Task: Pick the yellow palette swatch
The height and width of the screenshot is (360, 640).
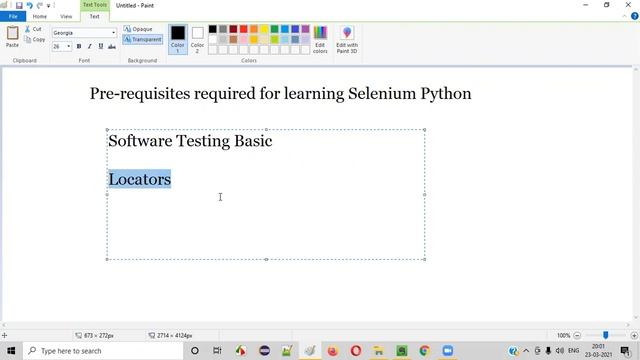Action: pyautogui.click(x=264, y=29)
